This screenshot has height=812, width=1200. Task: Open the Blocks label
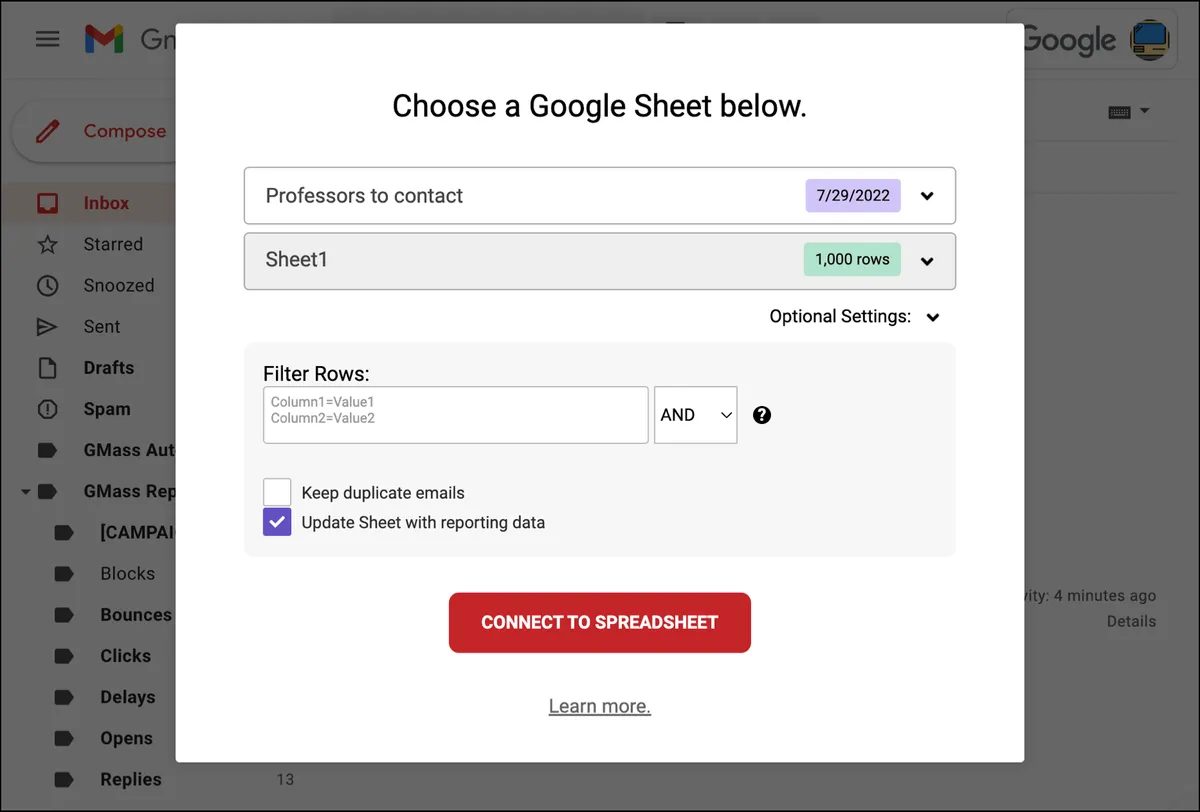click(x=128, y=574)
